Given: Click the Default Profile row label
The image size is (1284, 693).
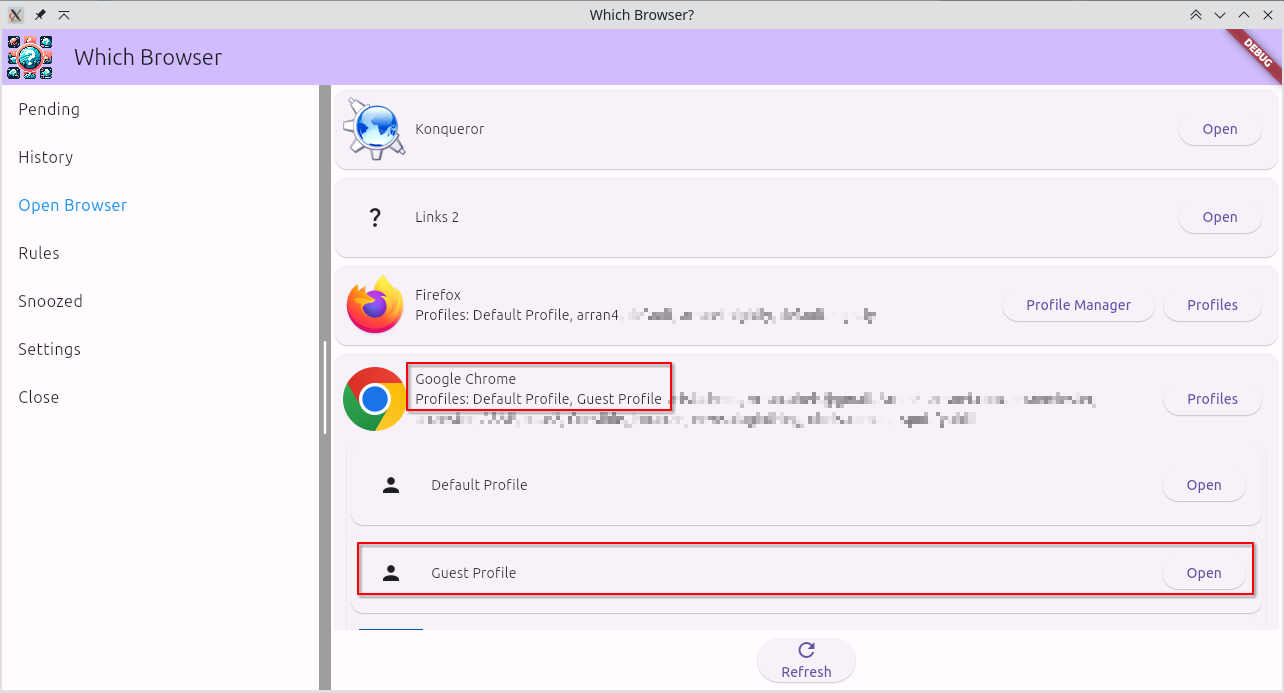Looking at the screenshot, I should 479,485.
